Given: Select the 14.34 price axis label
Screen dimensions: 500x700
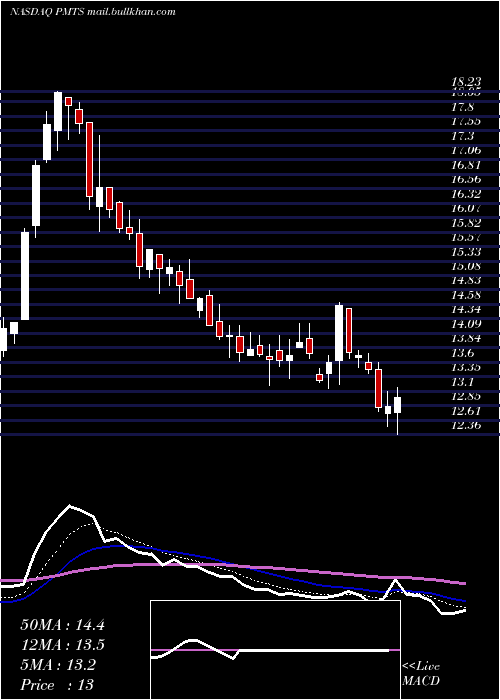Looking at the screenshot, I should pyautogui.click(x=466, y=309).
